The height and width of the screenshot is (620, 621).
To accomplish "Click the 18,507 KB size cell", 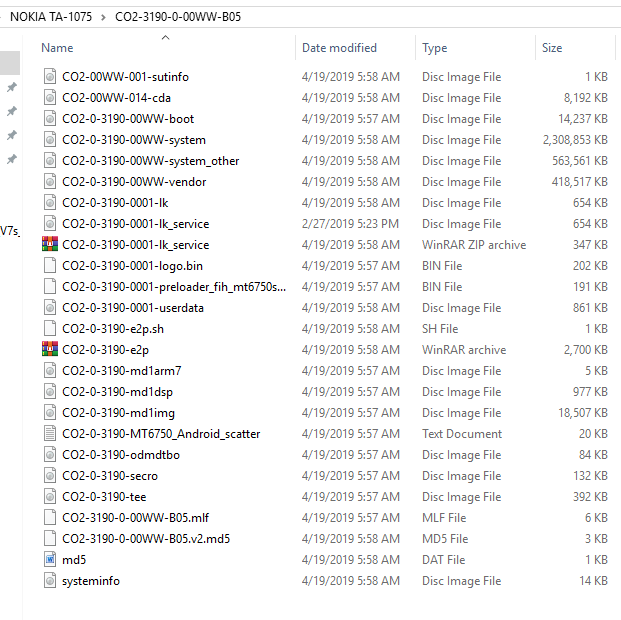I will click(x=583, y=413).
